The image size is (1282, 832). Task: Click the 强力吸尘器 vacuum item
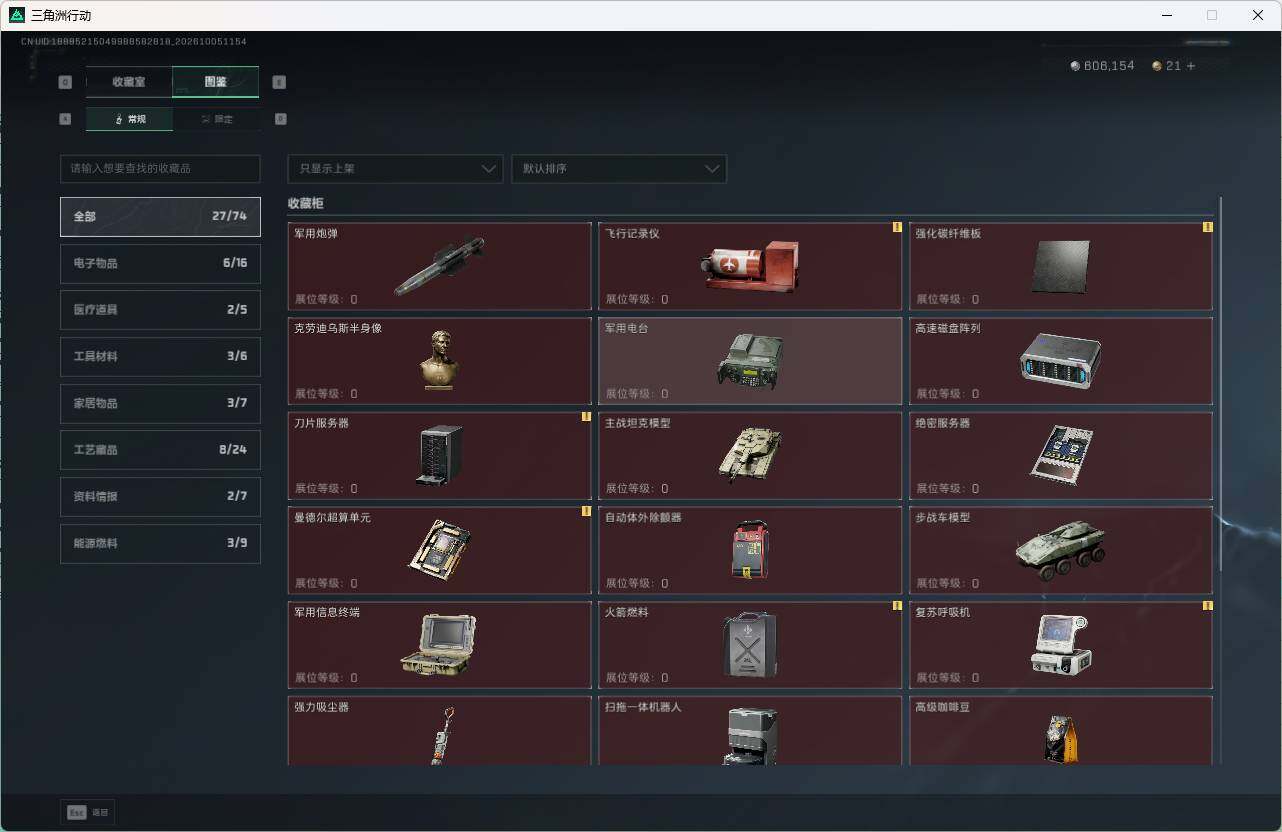439,731
